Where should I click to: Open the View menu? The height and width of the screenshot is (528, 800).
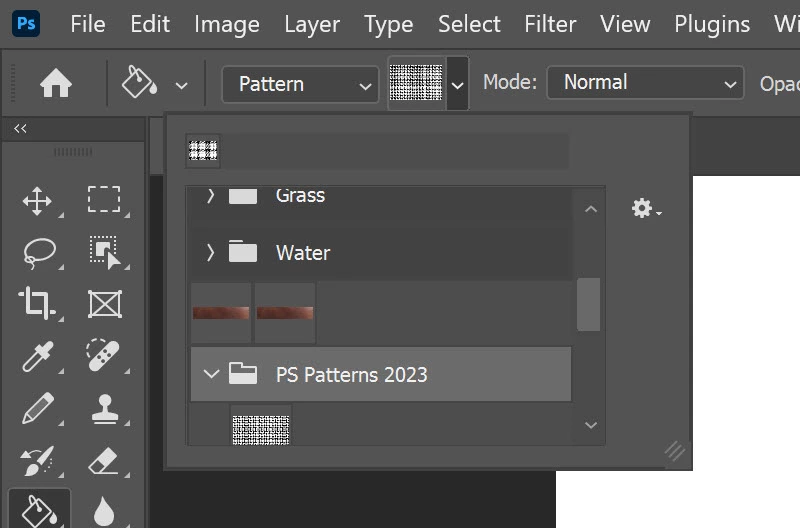pos(625,24)
